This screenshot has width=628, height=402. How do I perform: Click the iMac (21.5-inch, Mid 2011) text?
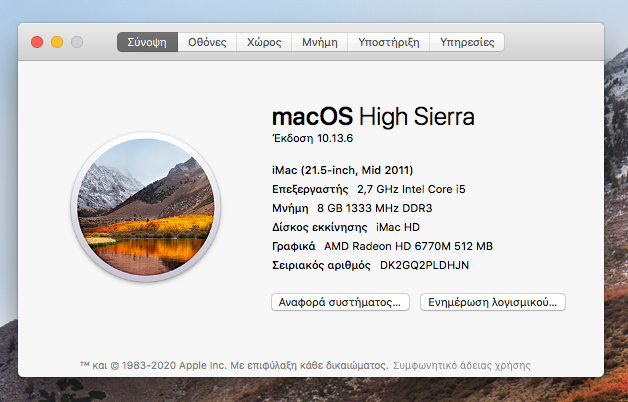click(342, 170)
